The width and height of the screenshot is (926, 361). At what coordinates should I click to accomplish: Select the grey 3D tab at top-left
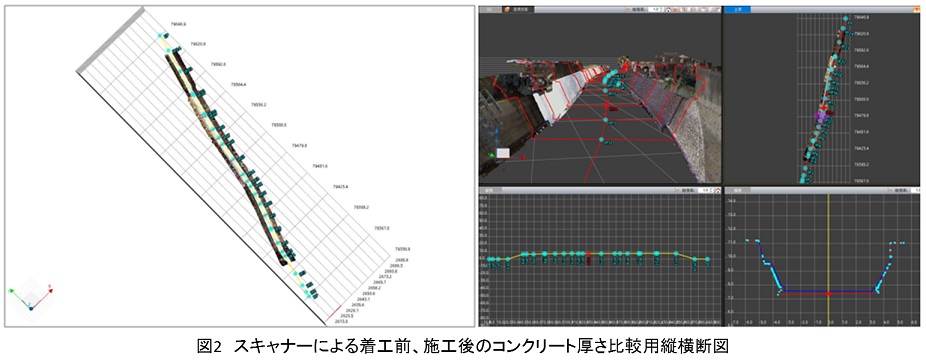490,9
